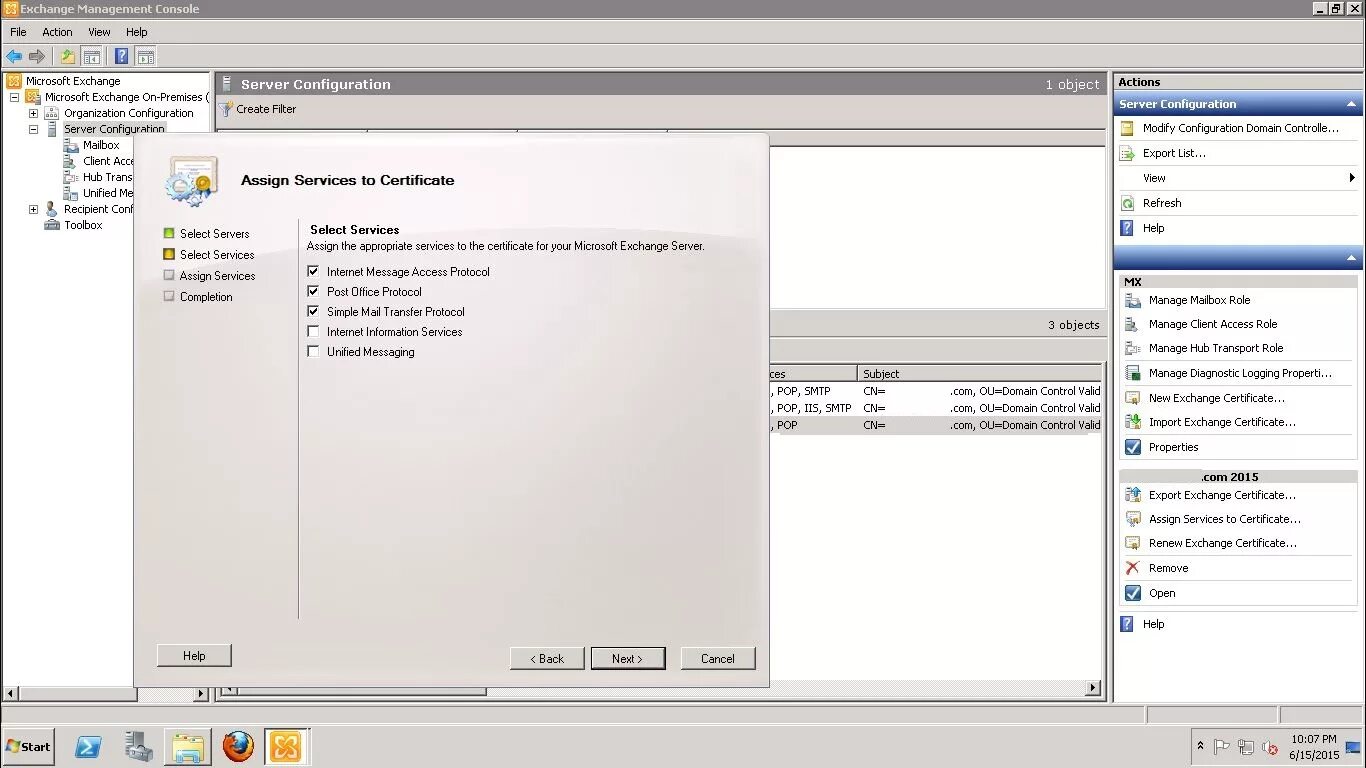Open Windows Explorer from the taskbar
Screen dimensions: 1366x768
pos(188,746)
